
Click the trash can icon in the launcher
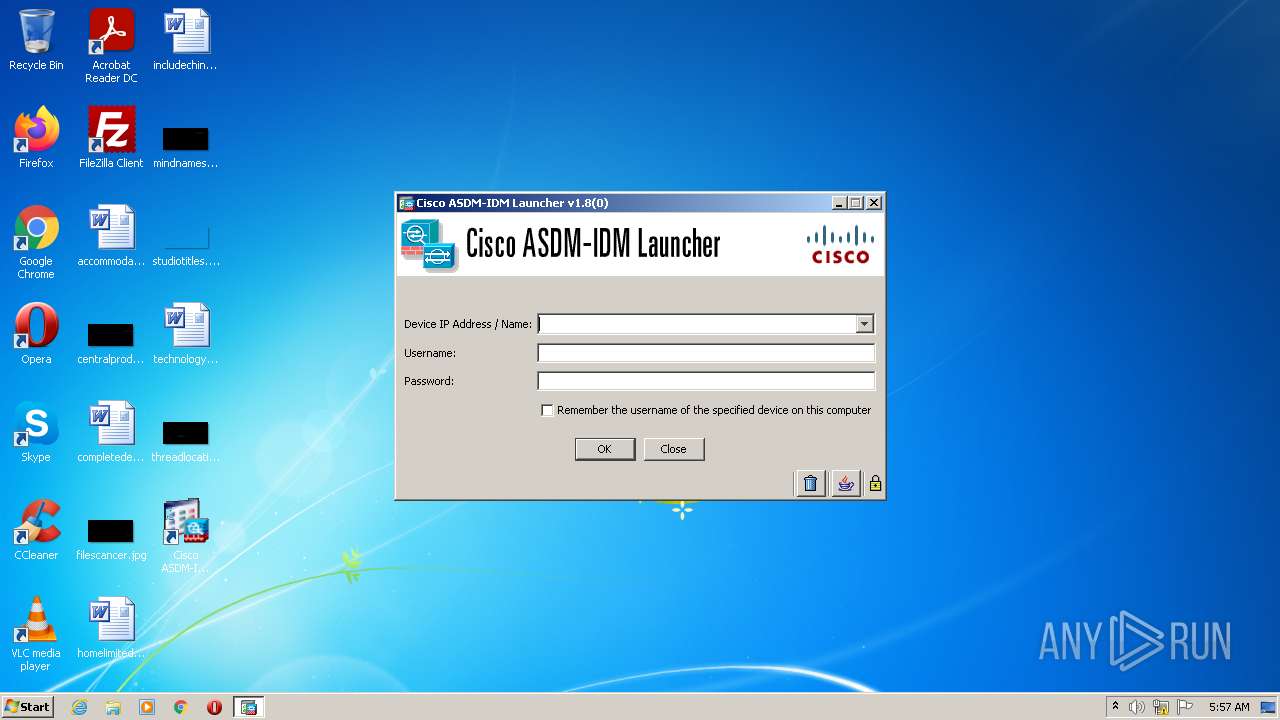pyautogui.click(x=810, y=484)
